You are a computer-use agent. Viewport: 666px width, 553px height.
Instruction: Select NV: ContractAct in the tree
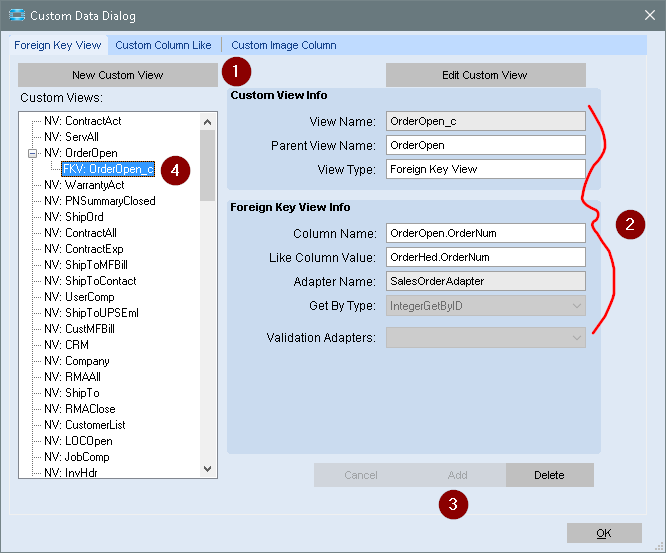(82, 121)
